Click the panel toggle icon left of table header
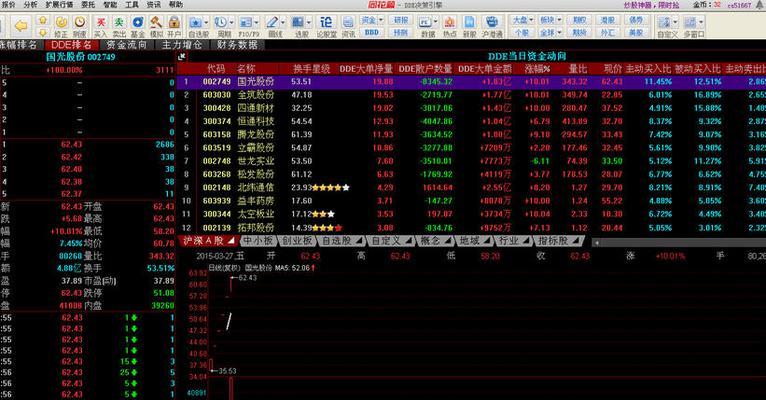The width and height of the screenshot is (766, 400). (x=182, y=57)
